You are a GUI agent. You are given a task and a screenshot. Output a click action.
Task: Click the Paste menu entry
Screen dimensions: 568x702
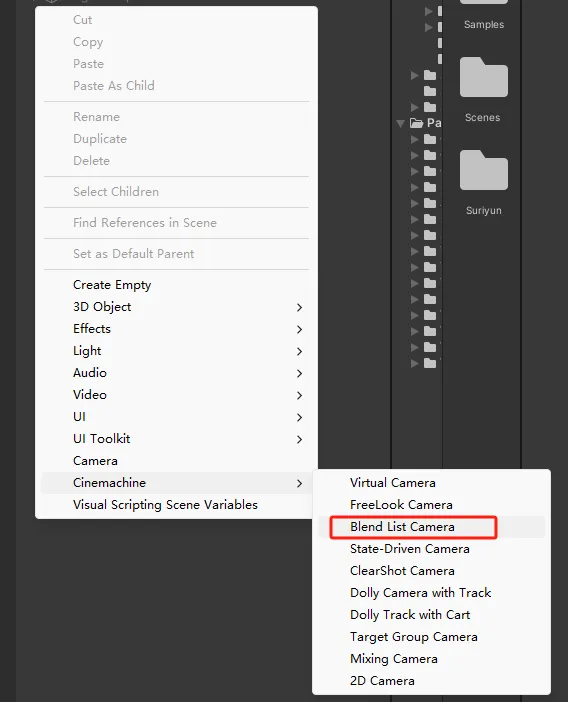[x=176, y=64]
